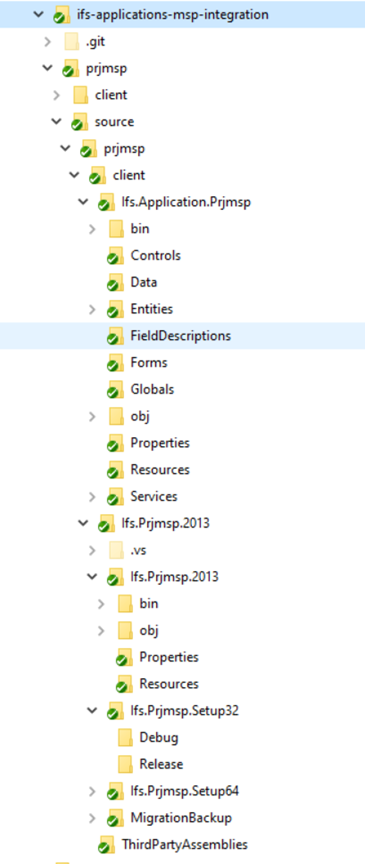Expand the Ifs.Prjmsp.Setup64 node
365x864 pixels.
[x=92, y=792]
